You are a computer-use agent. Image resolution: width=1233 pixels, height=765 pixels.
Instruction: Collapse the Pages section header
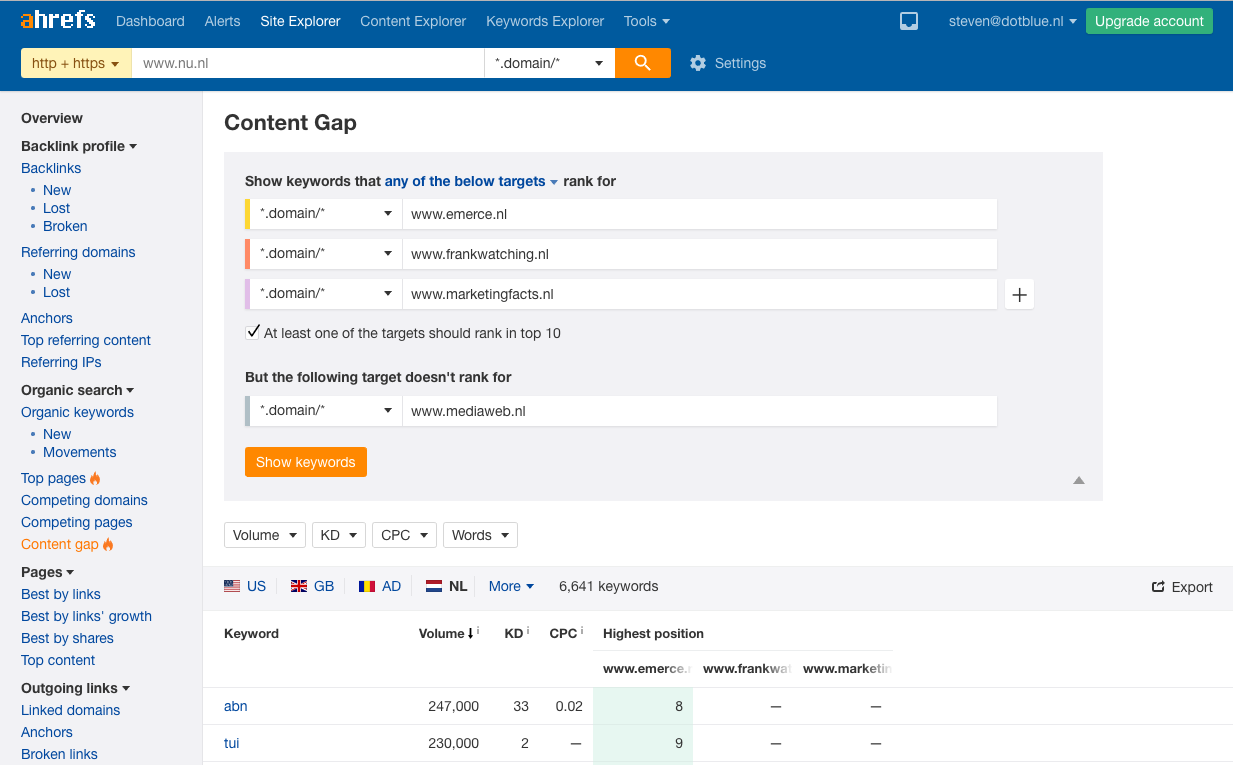(x=47, y=572)
